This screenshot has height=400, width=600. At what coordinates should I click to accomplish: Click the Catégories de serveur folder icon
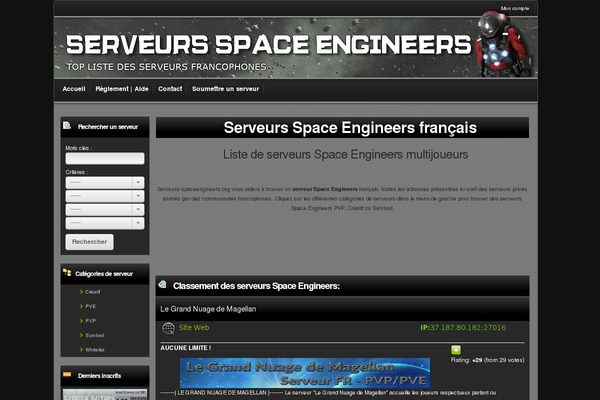67,273
